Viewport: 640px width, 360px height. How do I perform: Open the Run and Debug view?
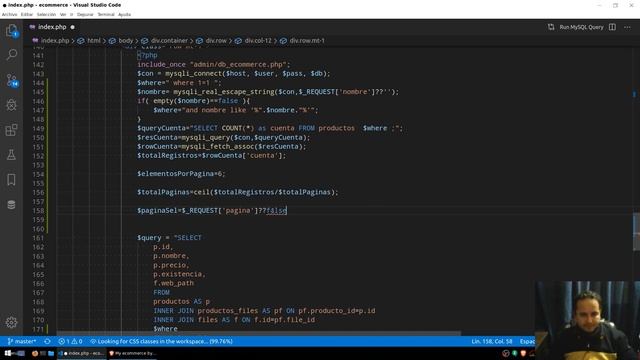(x=11, y=105)
